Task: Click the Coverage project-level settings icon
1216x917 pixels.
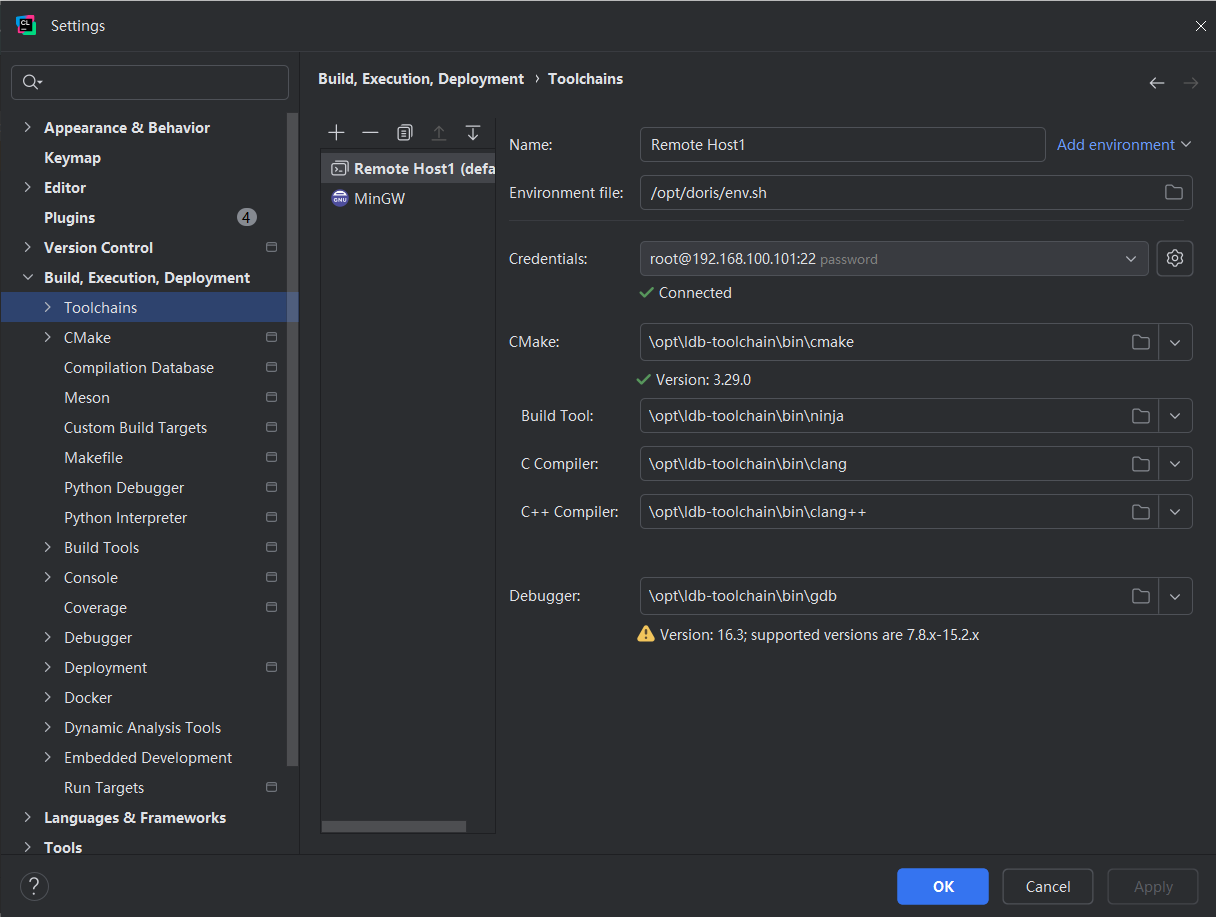Action: (x=271, y=607)
